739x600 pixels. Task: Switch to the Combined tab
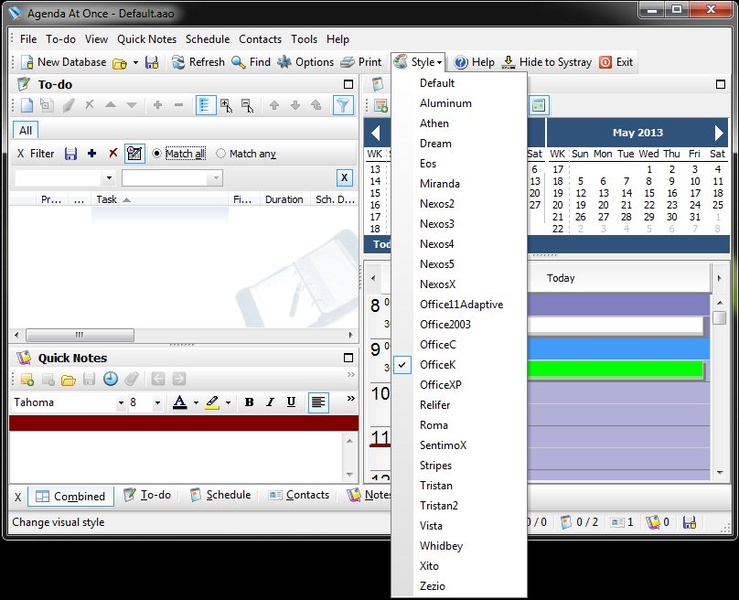pyautogui.click(x=70, y=497)
